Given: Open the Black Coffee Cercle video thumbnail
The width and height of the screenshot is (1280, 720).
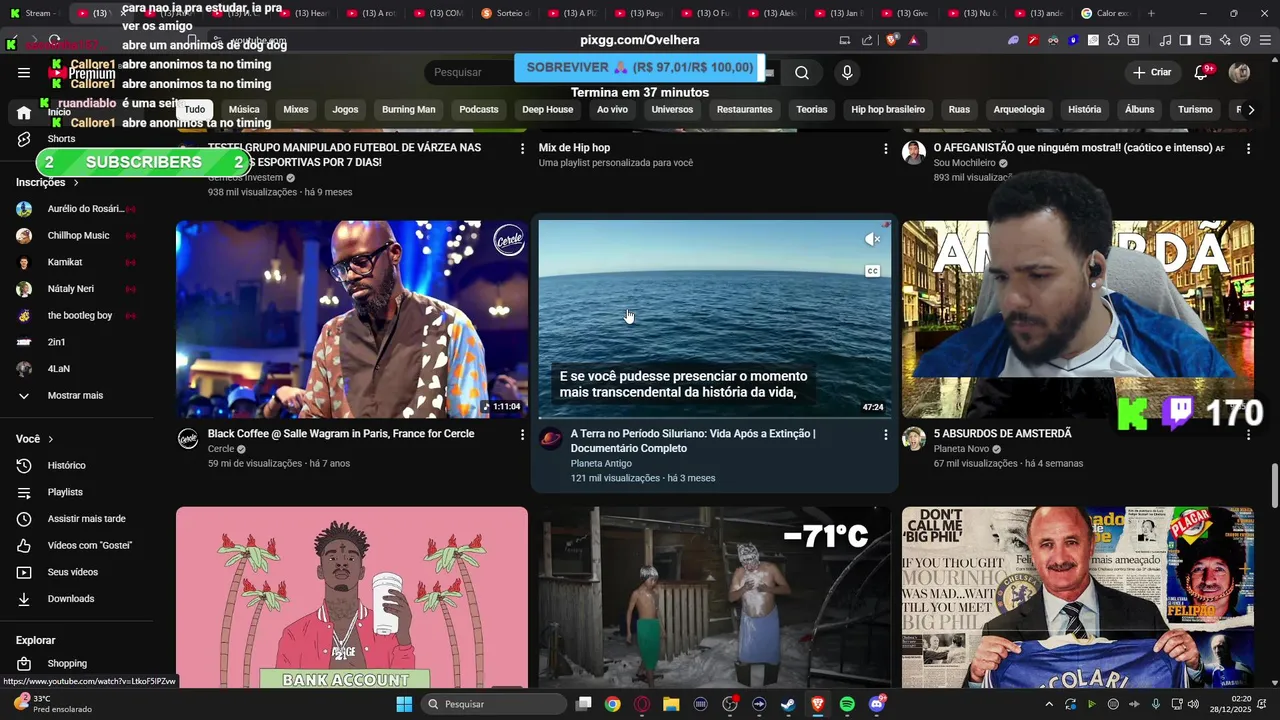Looking at the screenshot, I should tap(352, 319).
